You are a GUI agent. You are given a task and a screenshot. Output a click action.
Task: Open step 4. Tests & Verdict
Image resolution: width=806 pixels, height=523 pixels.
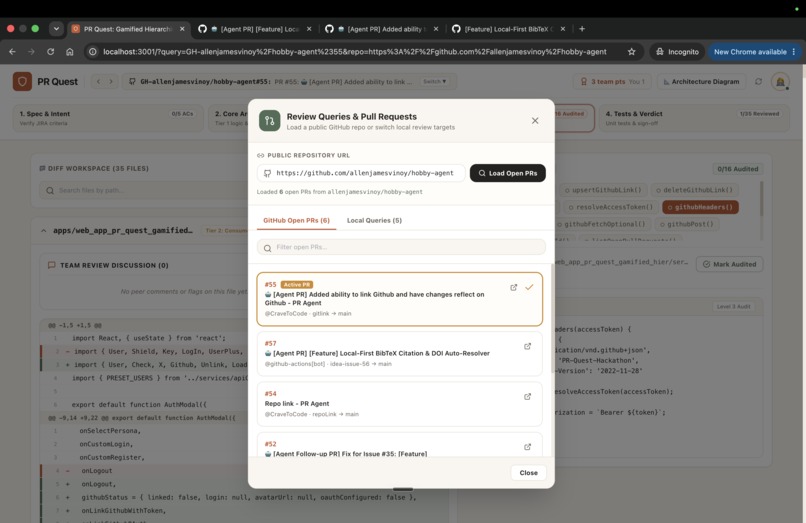[x=693, y=118]
